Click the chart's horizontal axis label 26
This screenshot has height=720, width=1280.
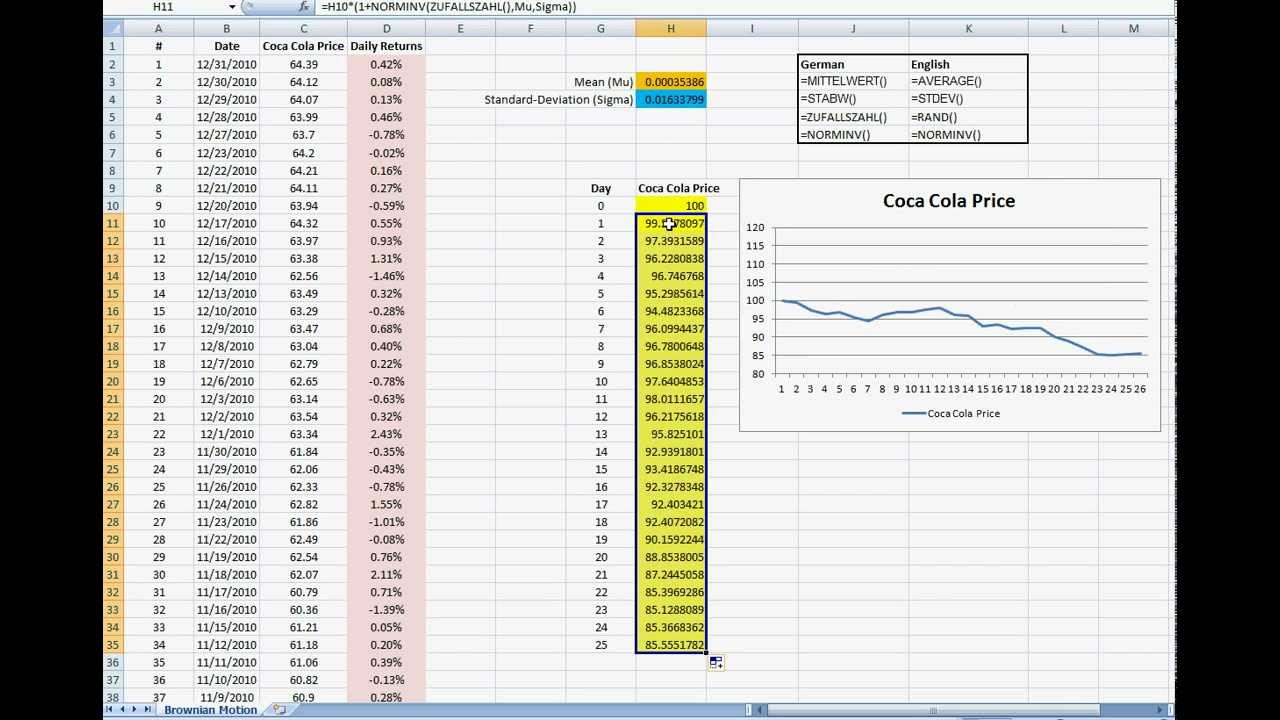coord(1140,389)
